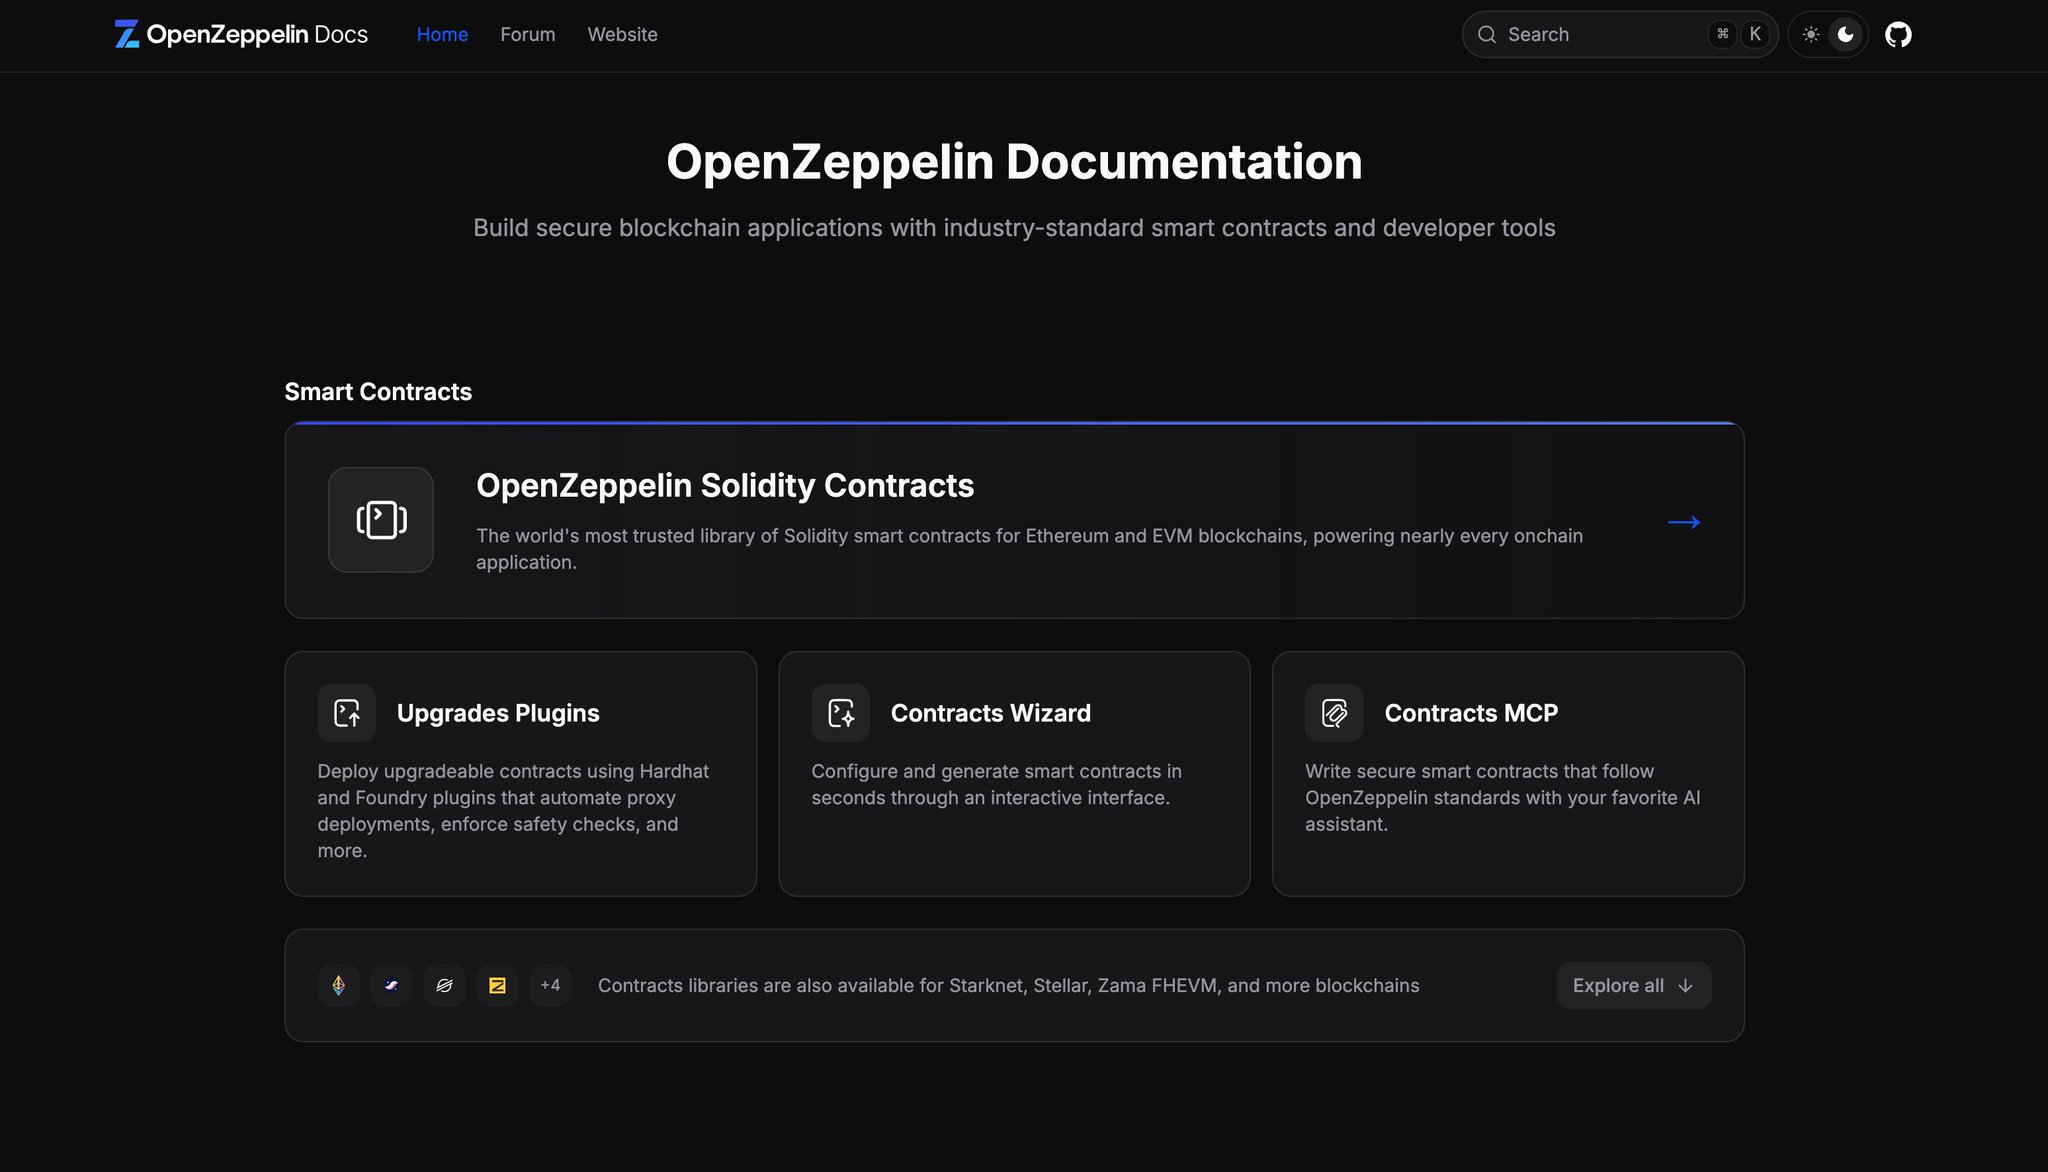
Task: Toggle to dark mode with the moon icon
Action: point(1845,34)
